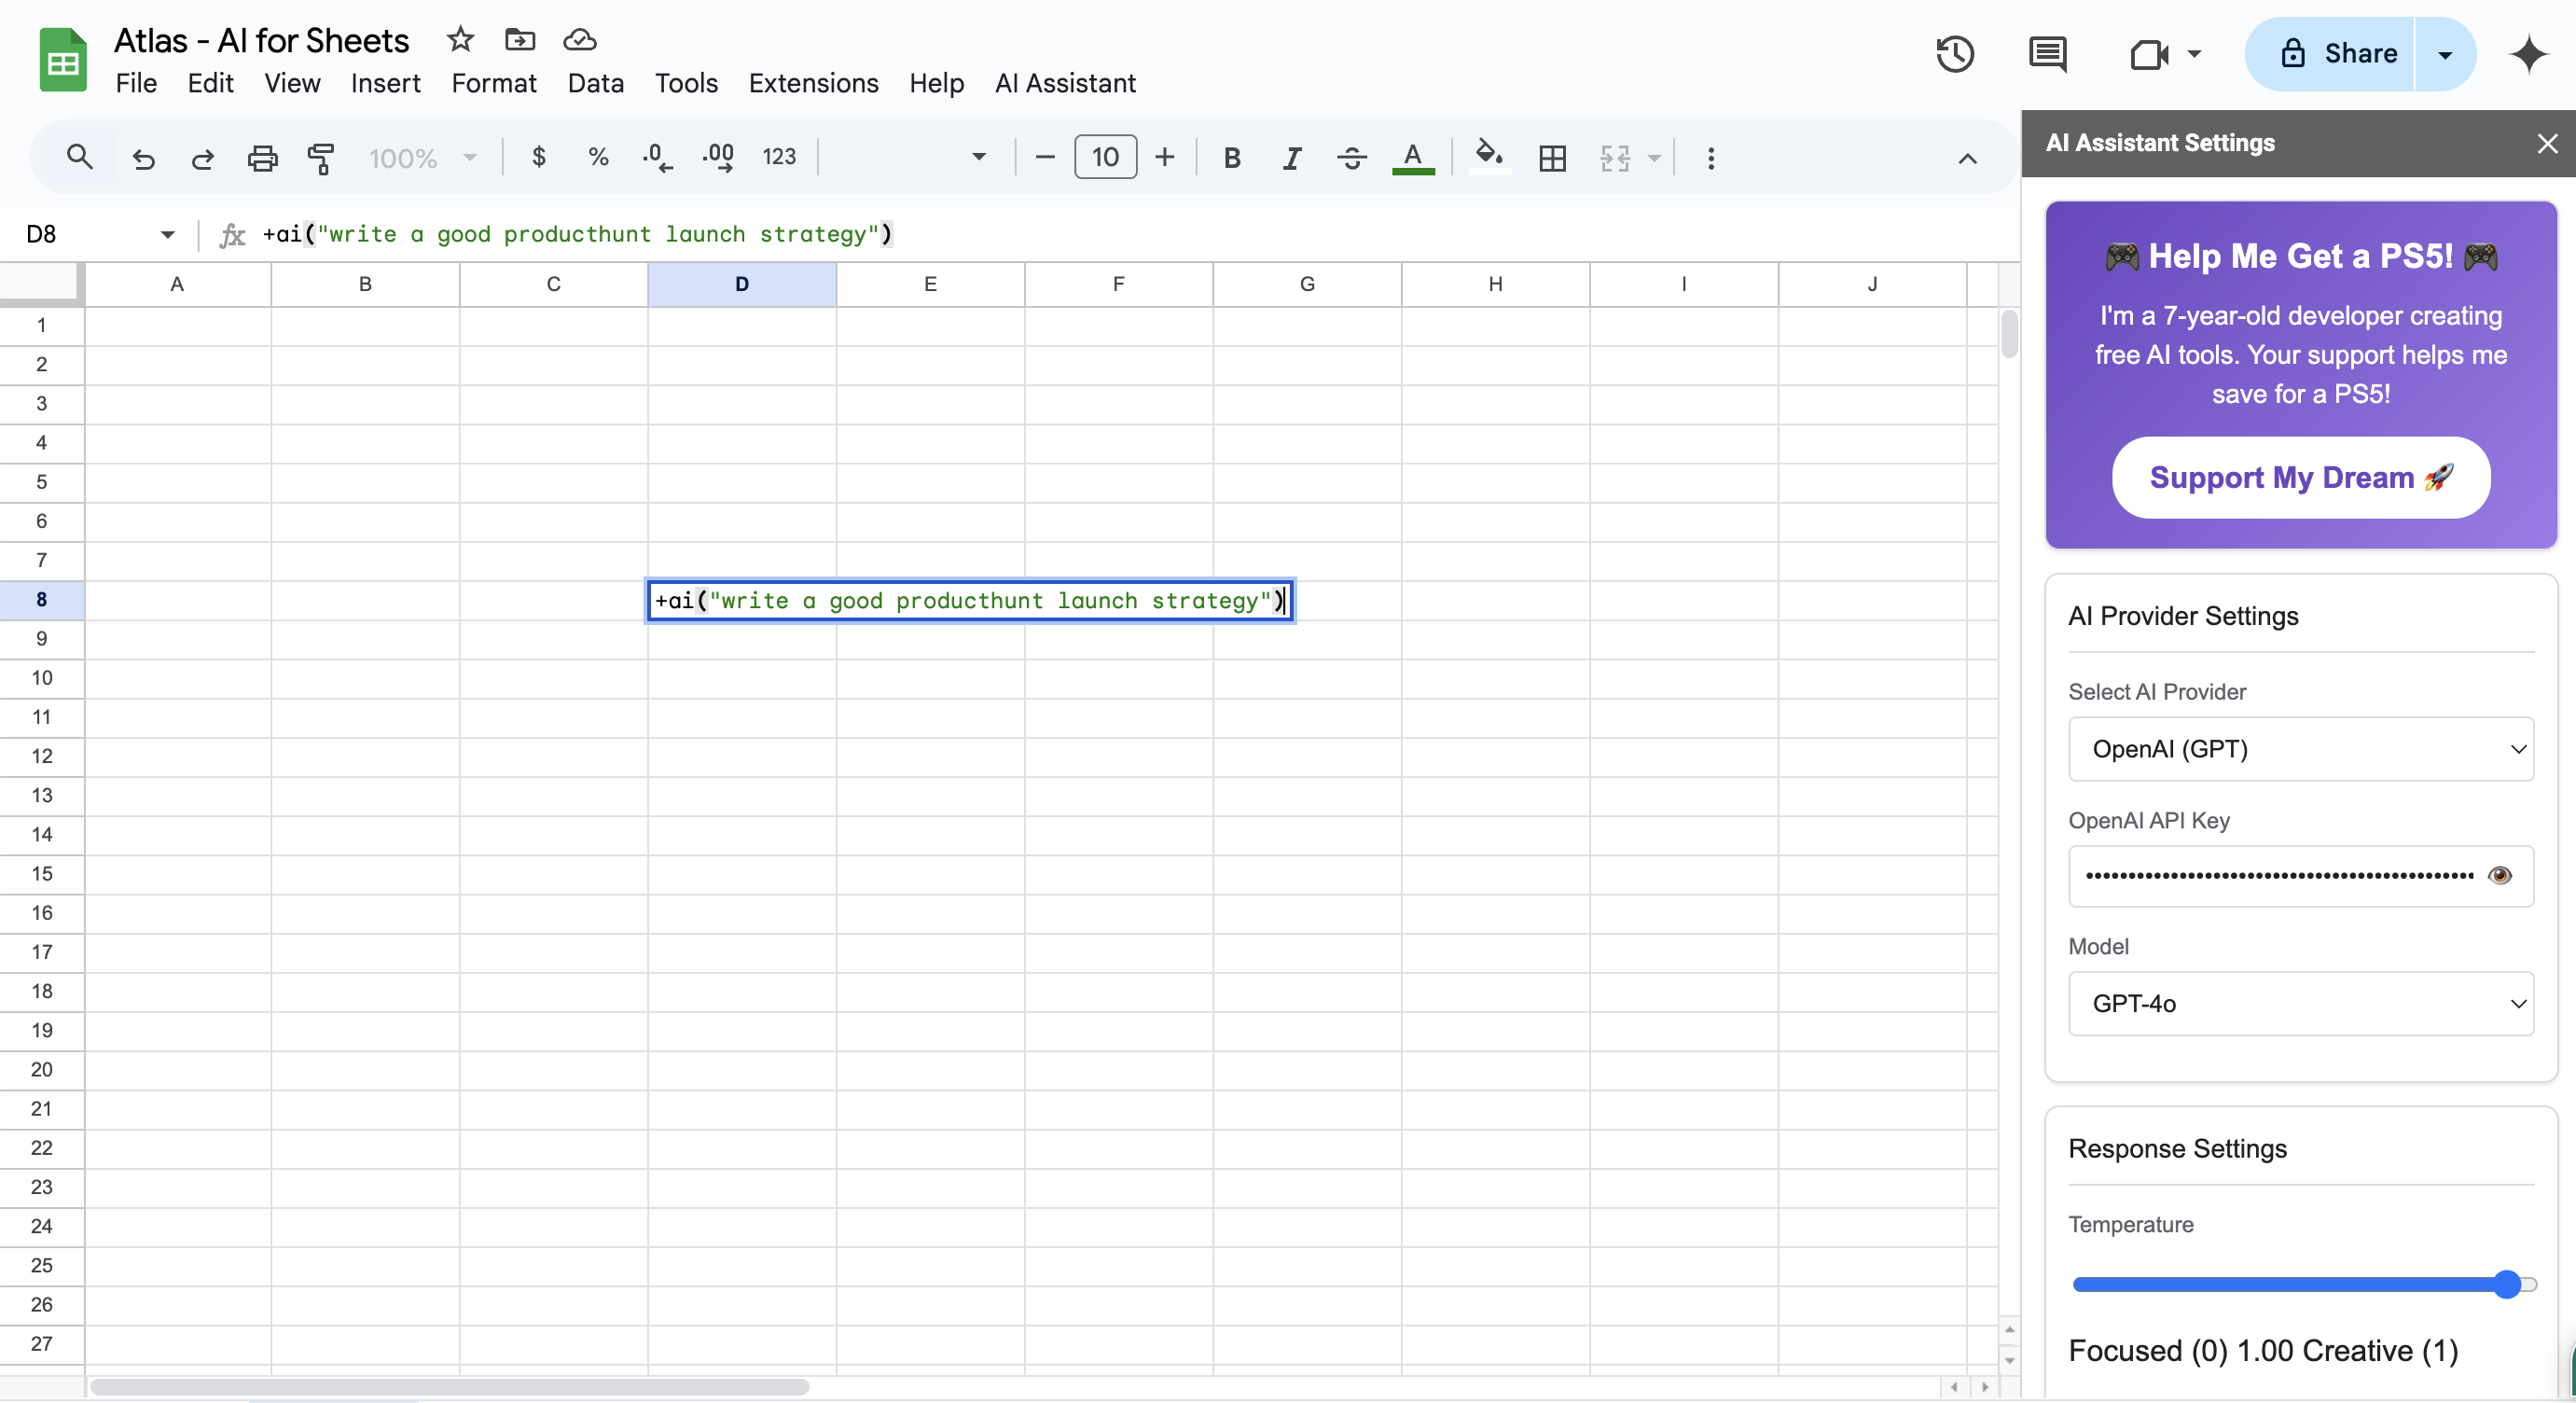Open version history clock icon
Image resolution: width=2576 pixels, height=1403 pixels.
[x=1954, y=54]
